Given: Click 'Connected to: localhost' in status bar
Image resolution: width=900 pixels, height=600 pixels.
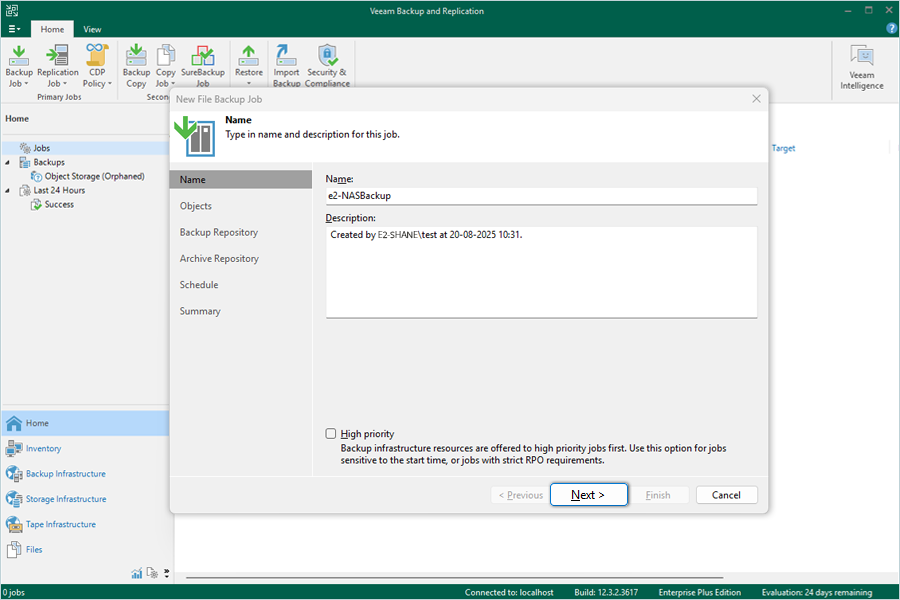Looking at the screenshot, I should (x=509, y=593).
